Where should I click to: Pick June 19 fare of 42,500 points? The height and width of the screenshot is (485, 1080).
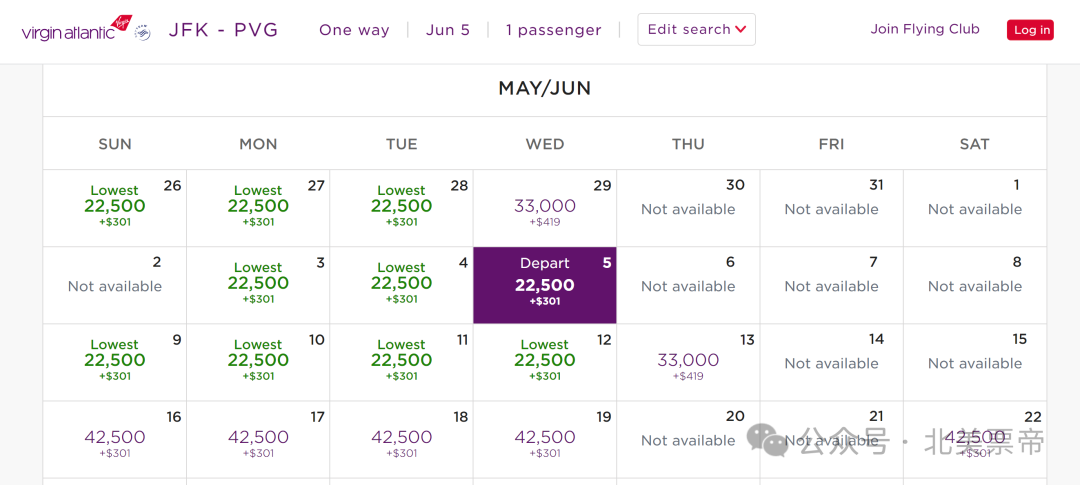[545, 440]
